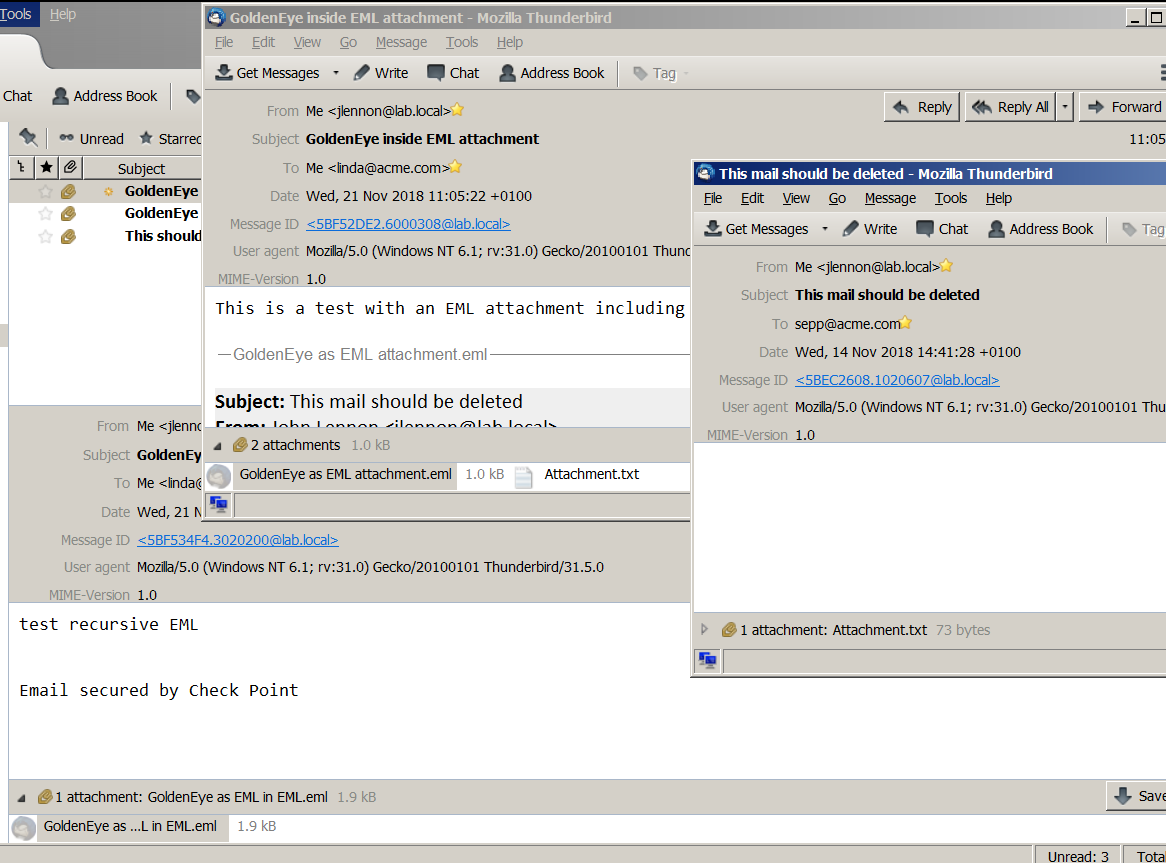Viewport: 1166px width, 863px height.
Task: Open Tools menu in 'This mail should be deleted' window
Action: point(951,198)
